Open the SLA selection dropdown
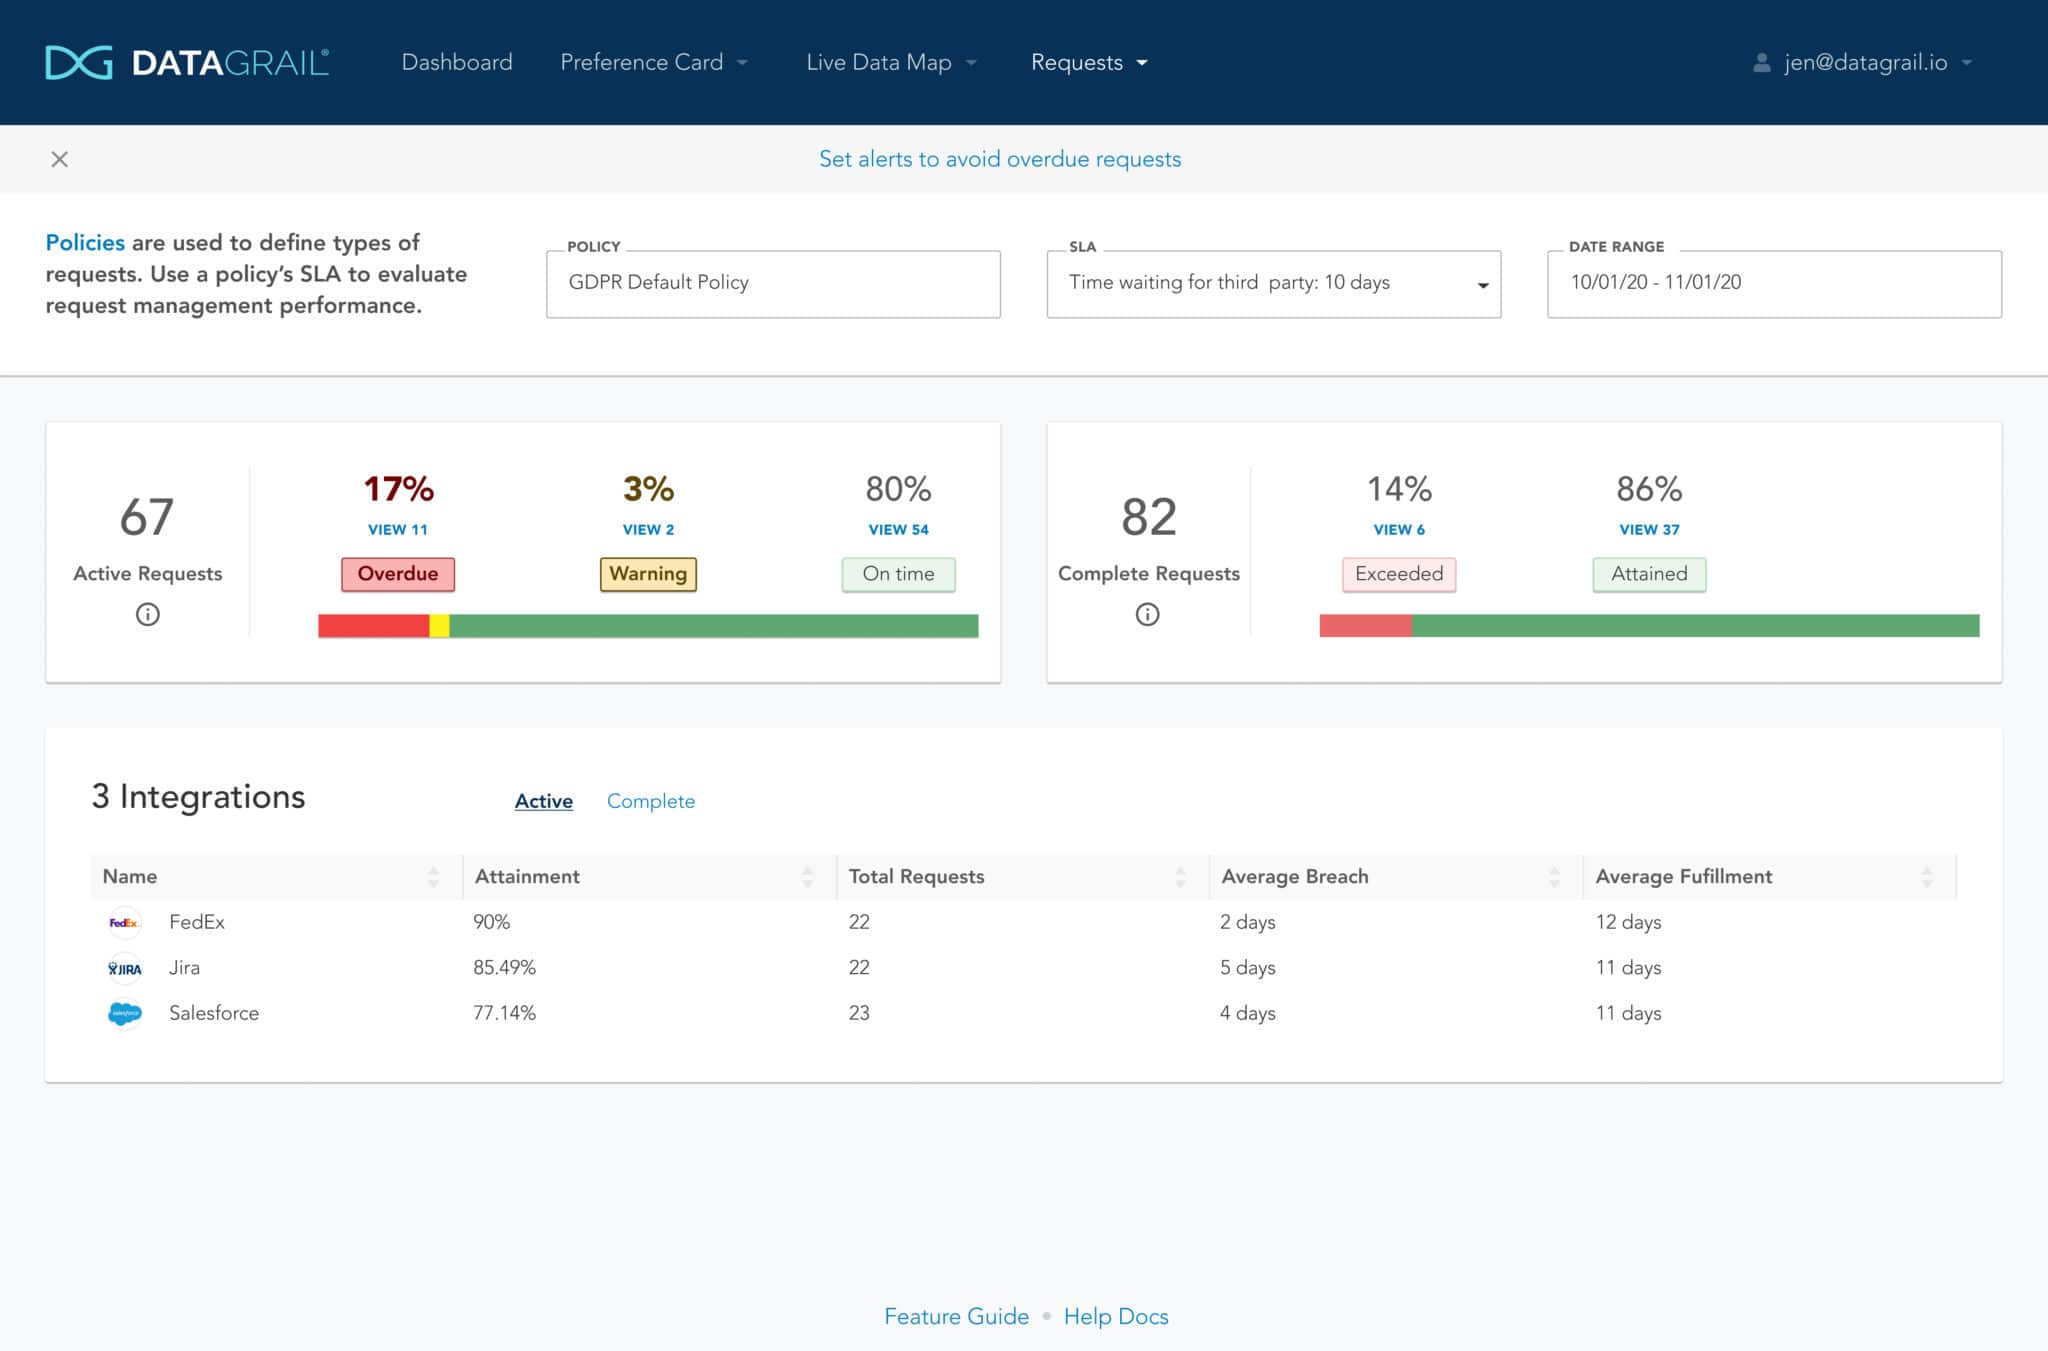Screen dimensions: 2048x1351 point(1482,283)
